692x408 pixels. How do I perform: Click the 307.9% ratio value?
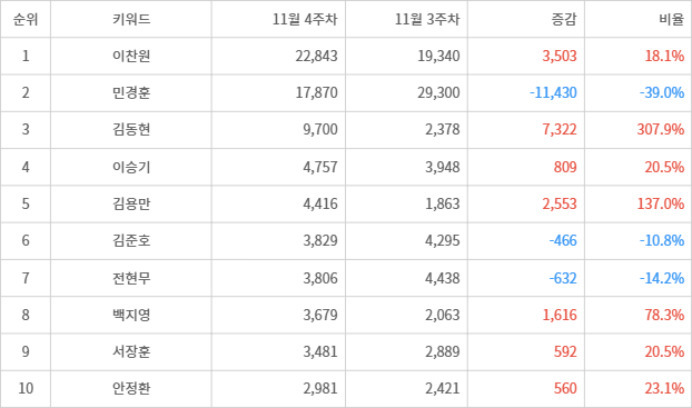pos(658,130)
